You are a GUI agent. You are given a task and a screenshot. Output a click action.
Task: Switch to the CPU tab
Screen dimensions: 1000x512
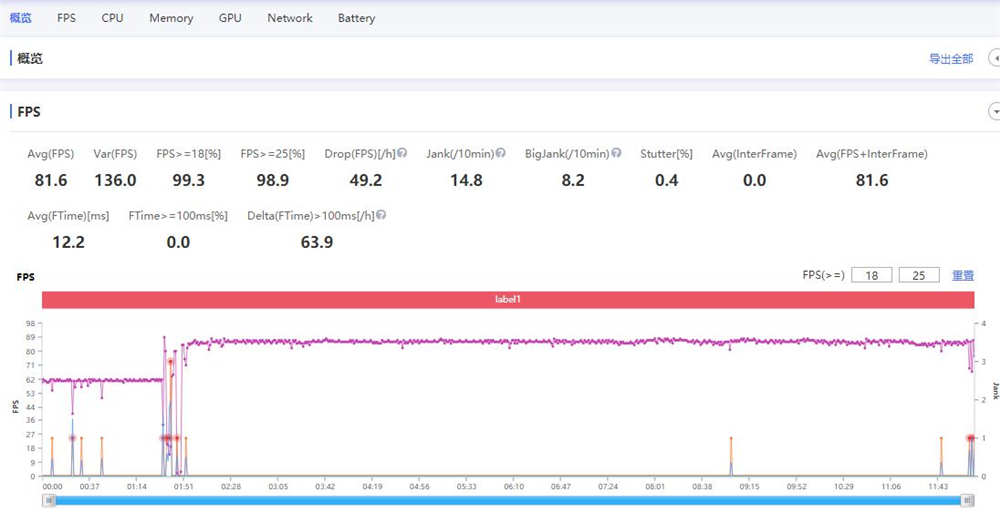point(112,18)
